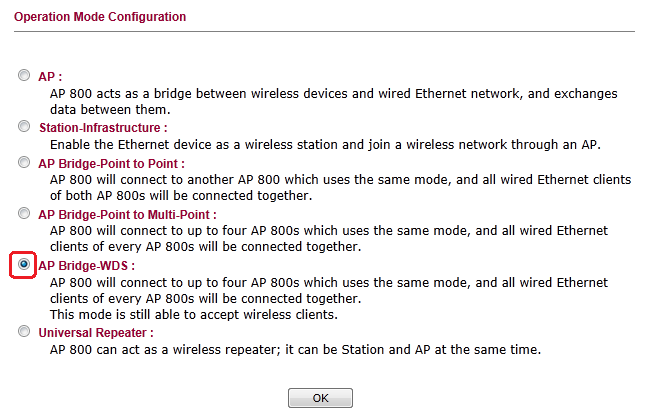Image resolution: width=654 pixels, height=414 pixels.
Task: Click the "Station-Infrastructure :" label text
Action: (x=102, y=128)
